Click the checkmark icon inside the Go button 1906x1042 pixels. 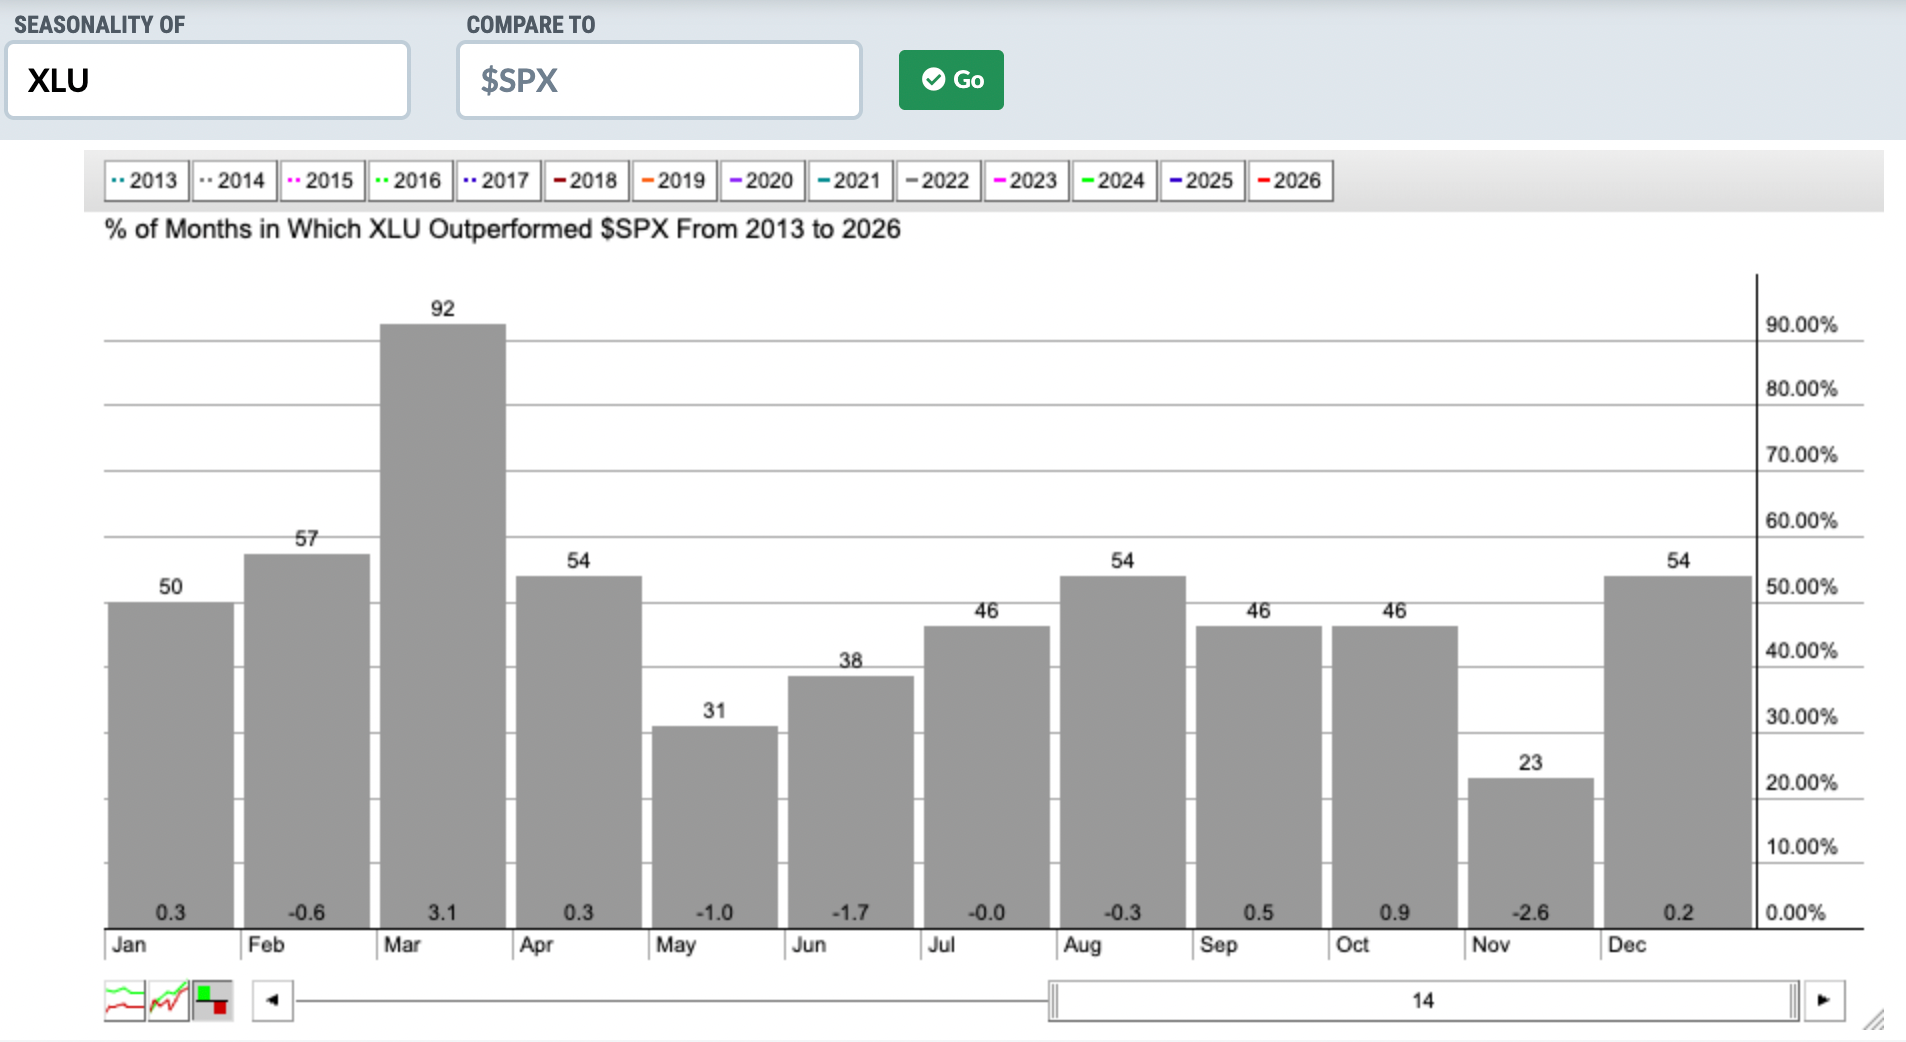pyautogui.click(x=933, y=80)
